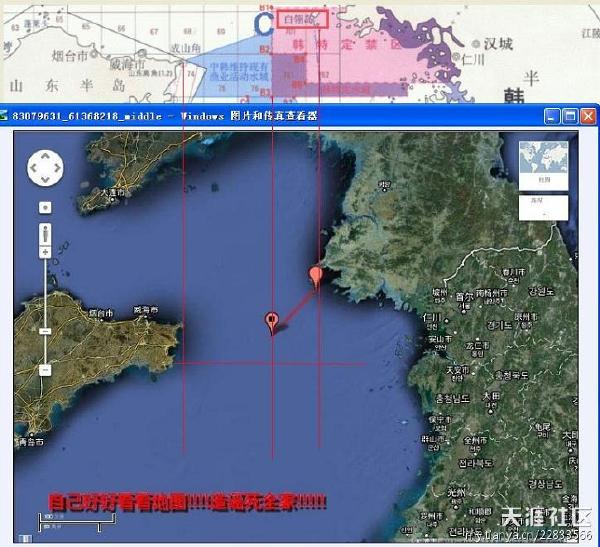Click the small square button below compass
The height and width of the screenshot is (547, 600).
(45, 207)
